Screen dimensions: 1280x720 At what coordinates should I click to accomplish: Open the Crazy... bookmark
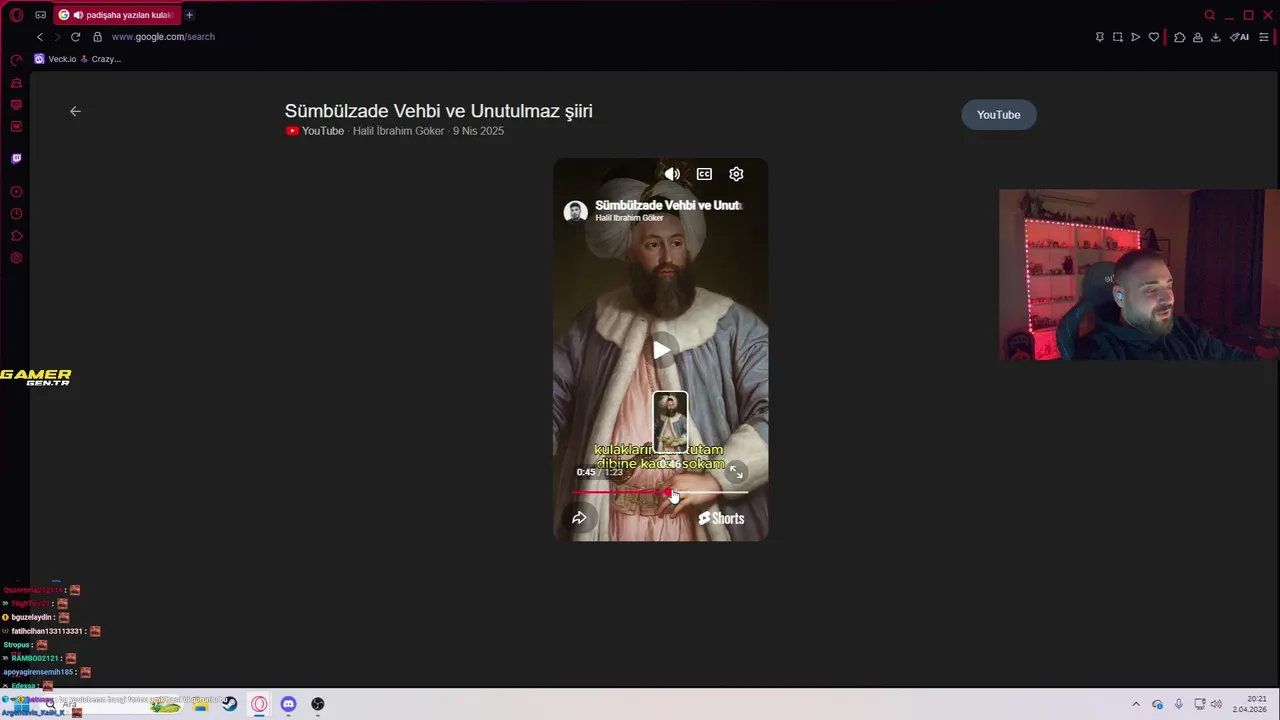coord(100,59)
